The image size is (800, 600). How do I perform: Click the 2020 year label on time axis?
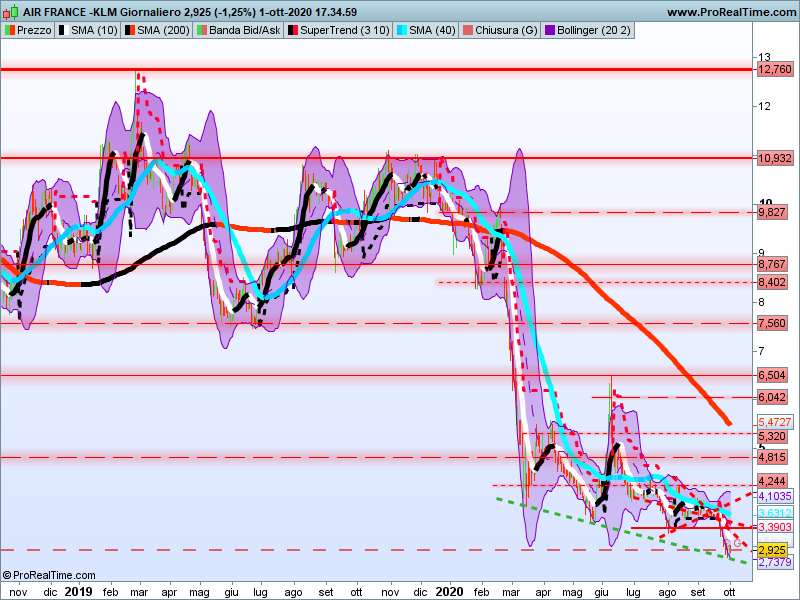pos(449,592)
